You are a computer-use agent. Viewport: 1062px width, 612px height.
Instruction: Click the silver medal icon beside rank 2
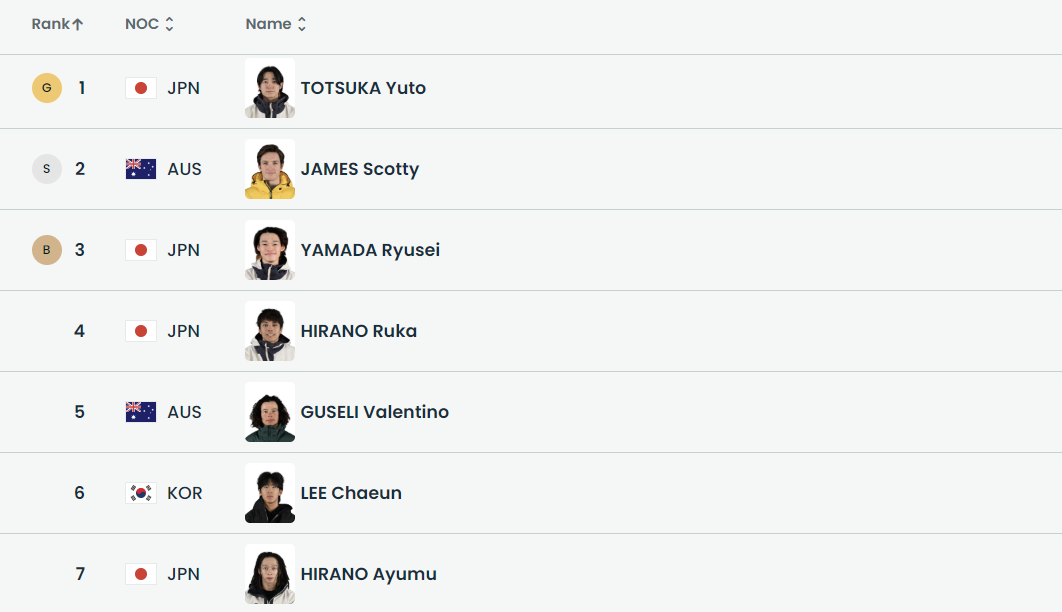coord(46,169)
